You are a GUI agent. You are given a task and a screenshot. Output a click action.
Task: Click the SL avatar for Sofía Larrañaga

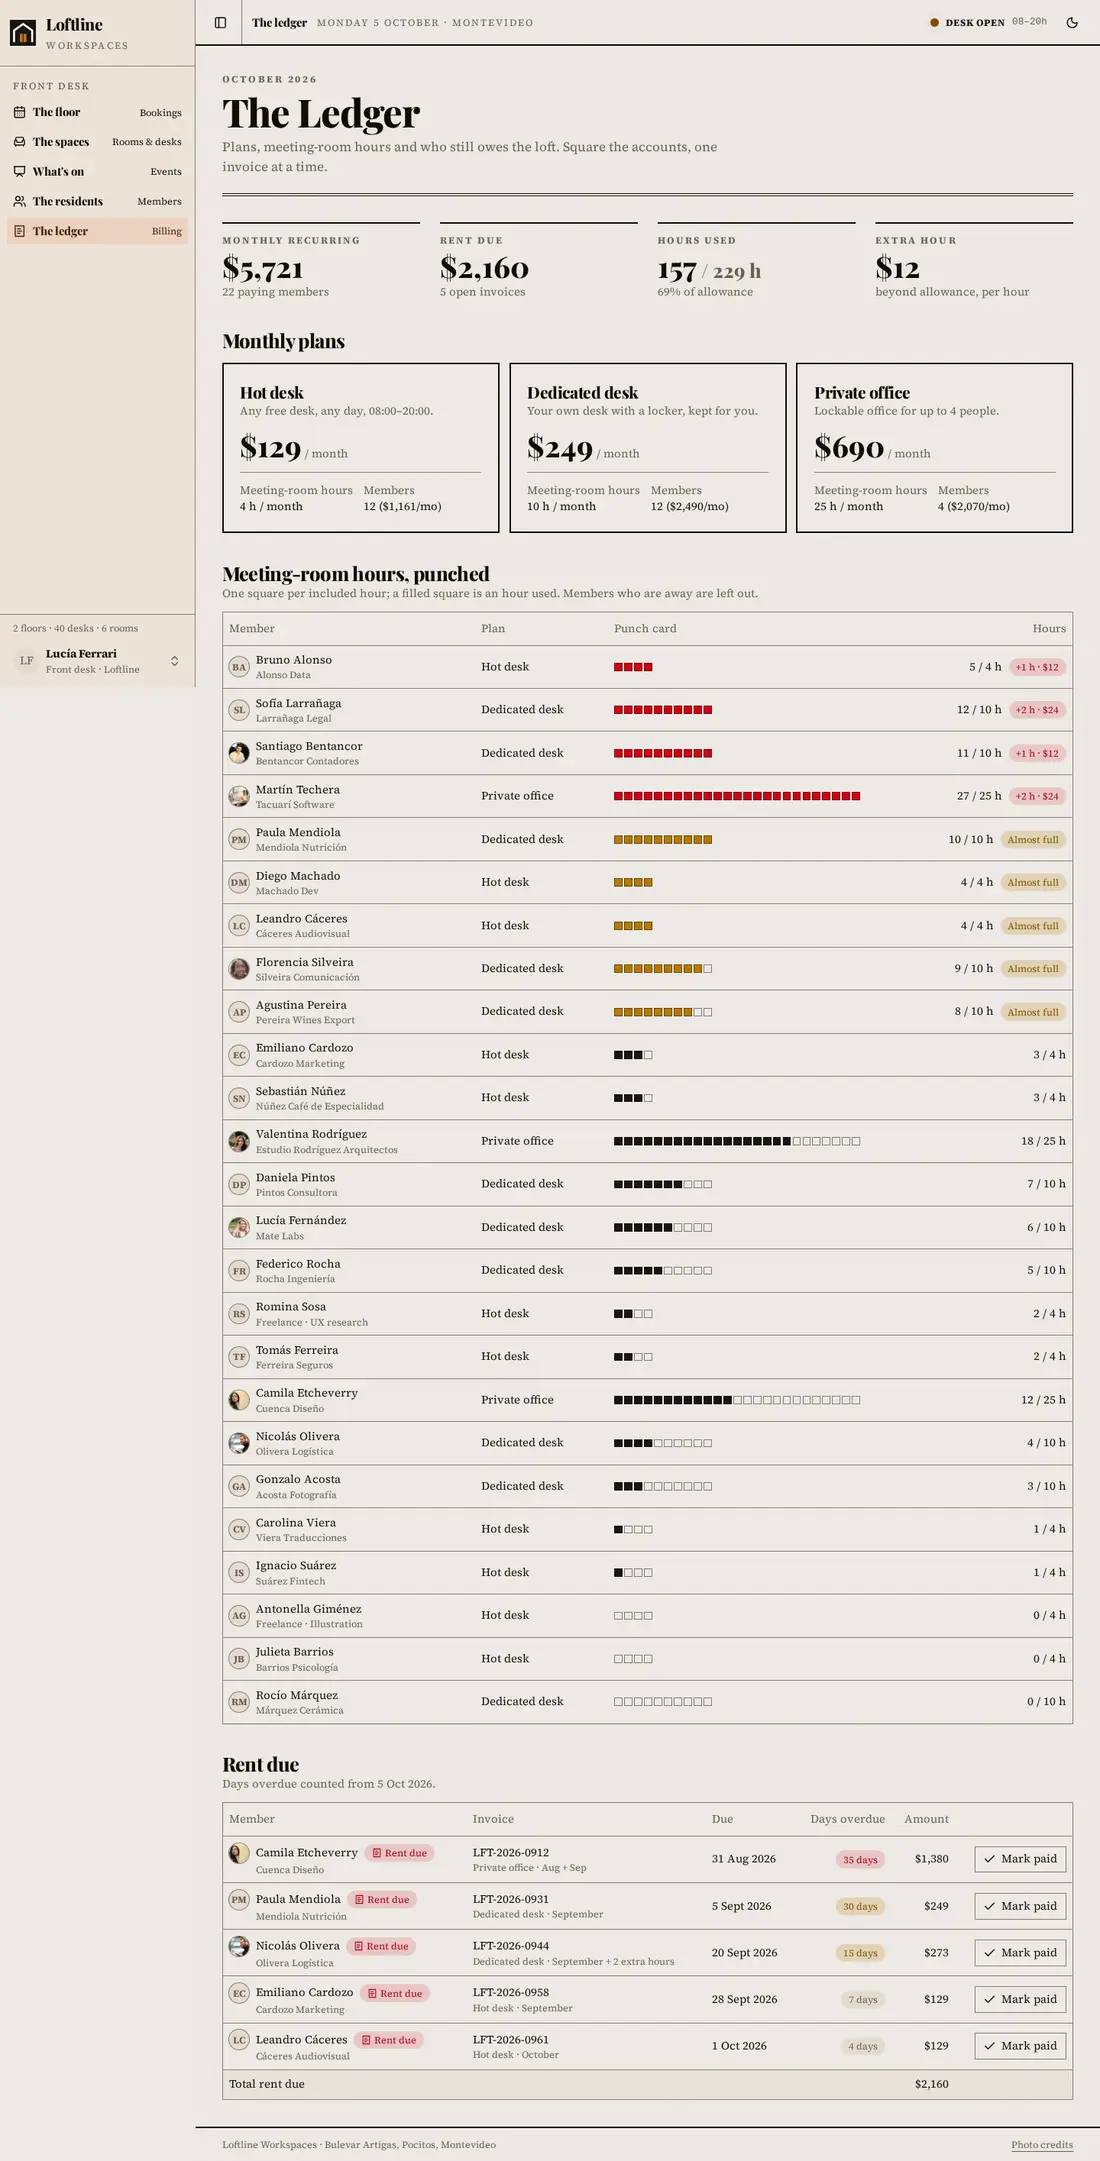click(239, 710)
